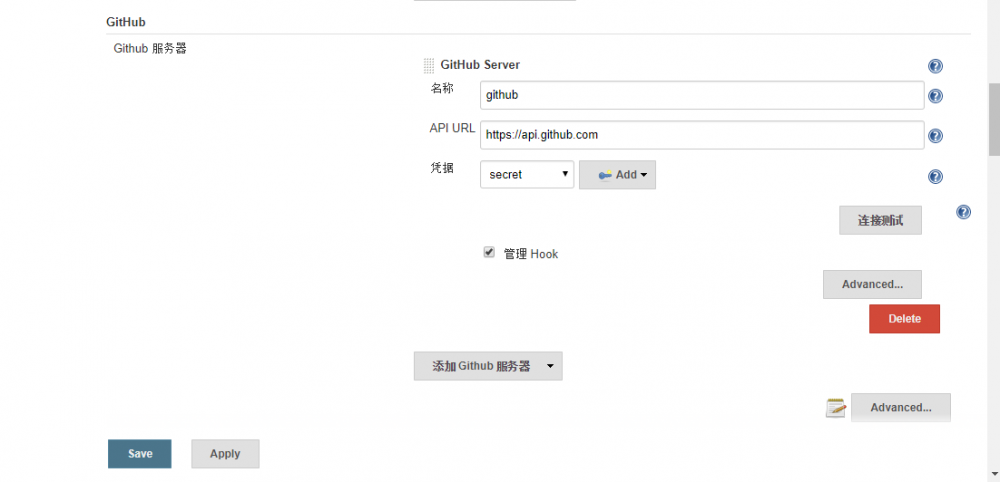The image size is (1000, 482).
Task: Delete the GitHub server entry
Action: [x=904, y=319]
